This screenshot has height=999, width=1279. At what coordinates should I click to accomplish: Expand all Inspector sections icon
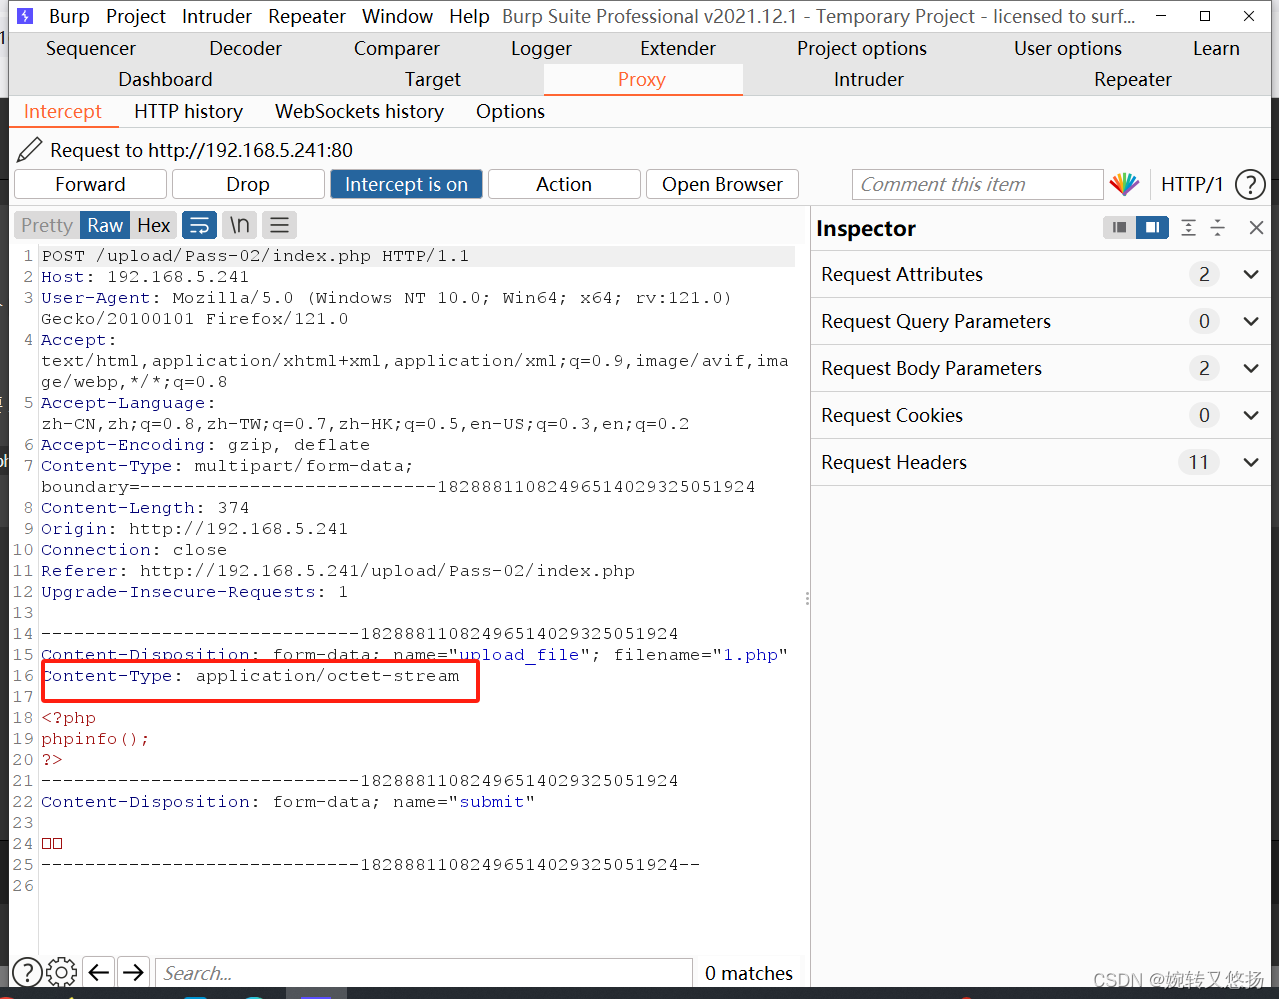(1188, 228)
